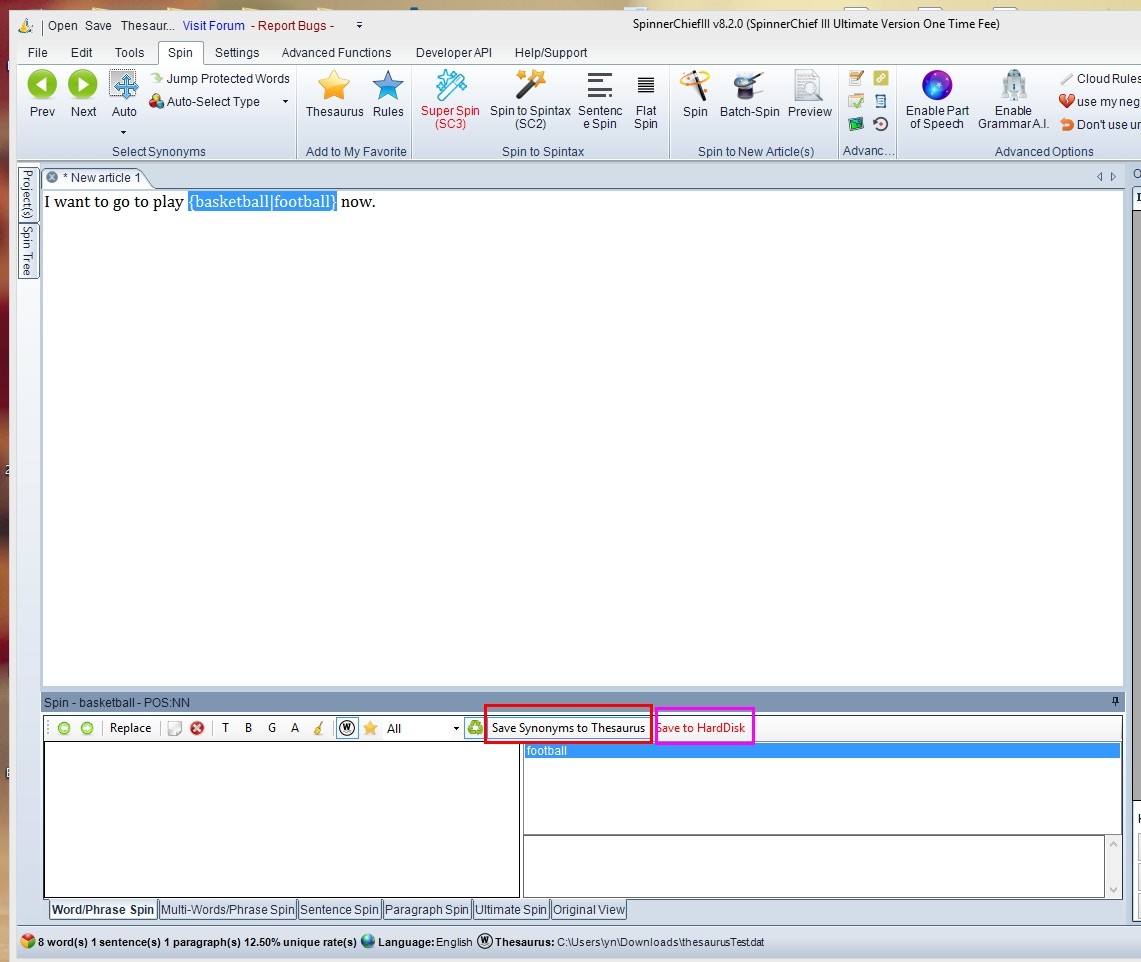Screen dimensions: 1141x962
Task: Click Save Synonyms to Thesaurus button
Action: click(x=568, y=728)
